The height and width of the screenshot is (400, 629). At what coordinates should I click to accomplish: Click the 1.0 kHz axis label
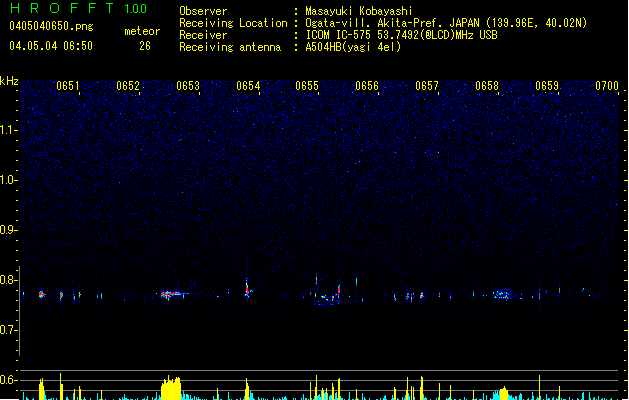8,180
